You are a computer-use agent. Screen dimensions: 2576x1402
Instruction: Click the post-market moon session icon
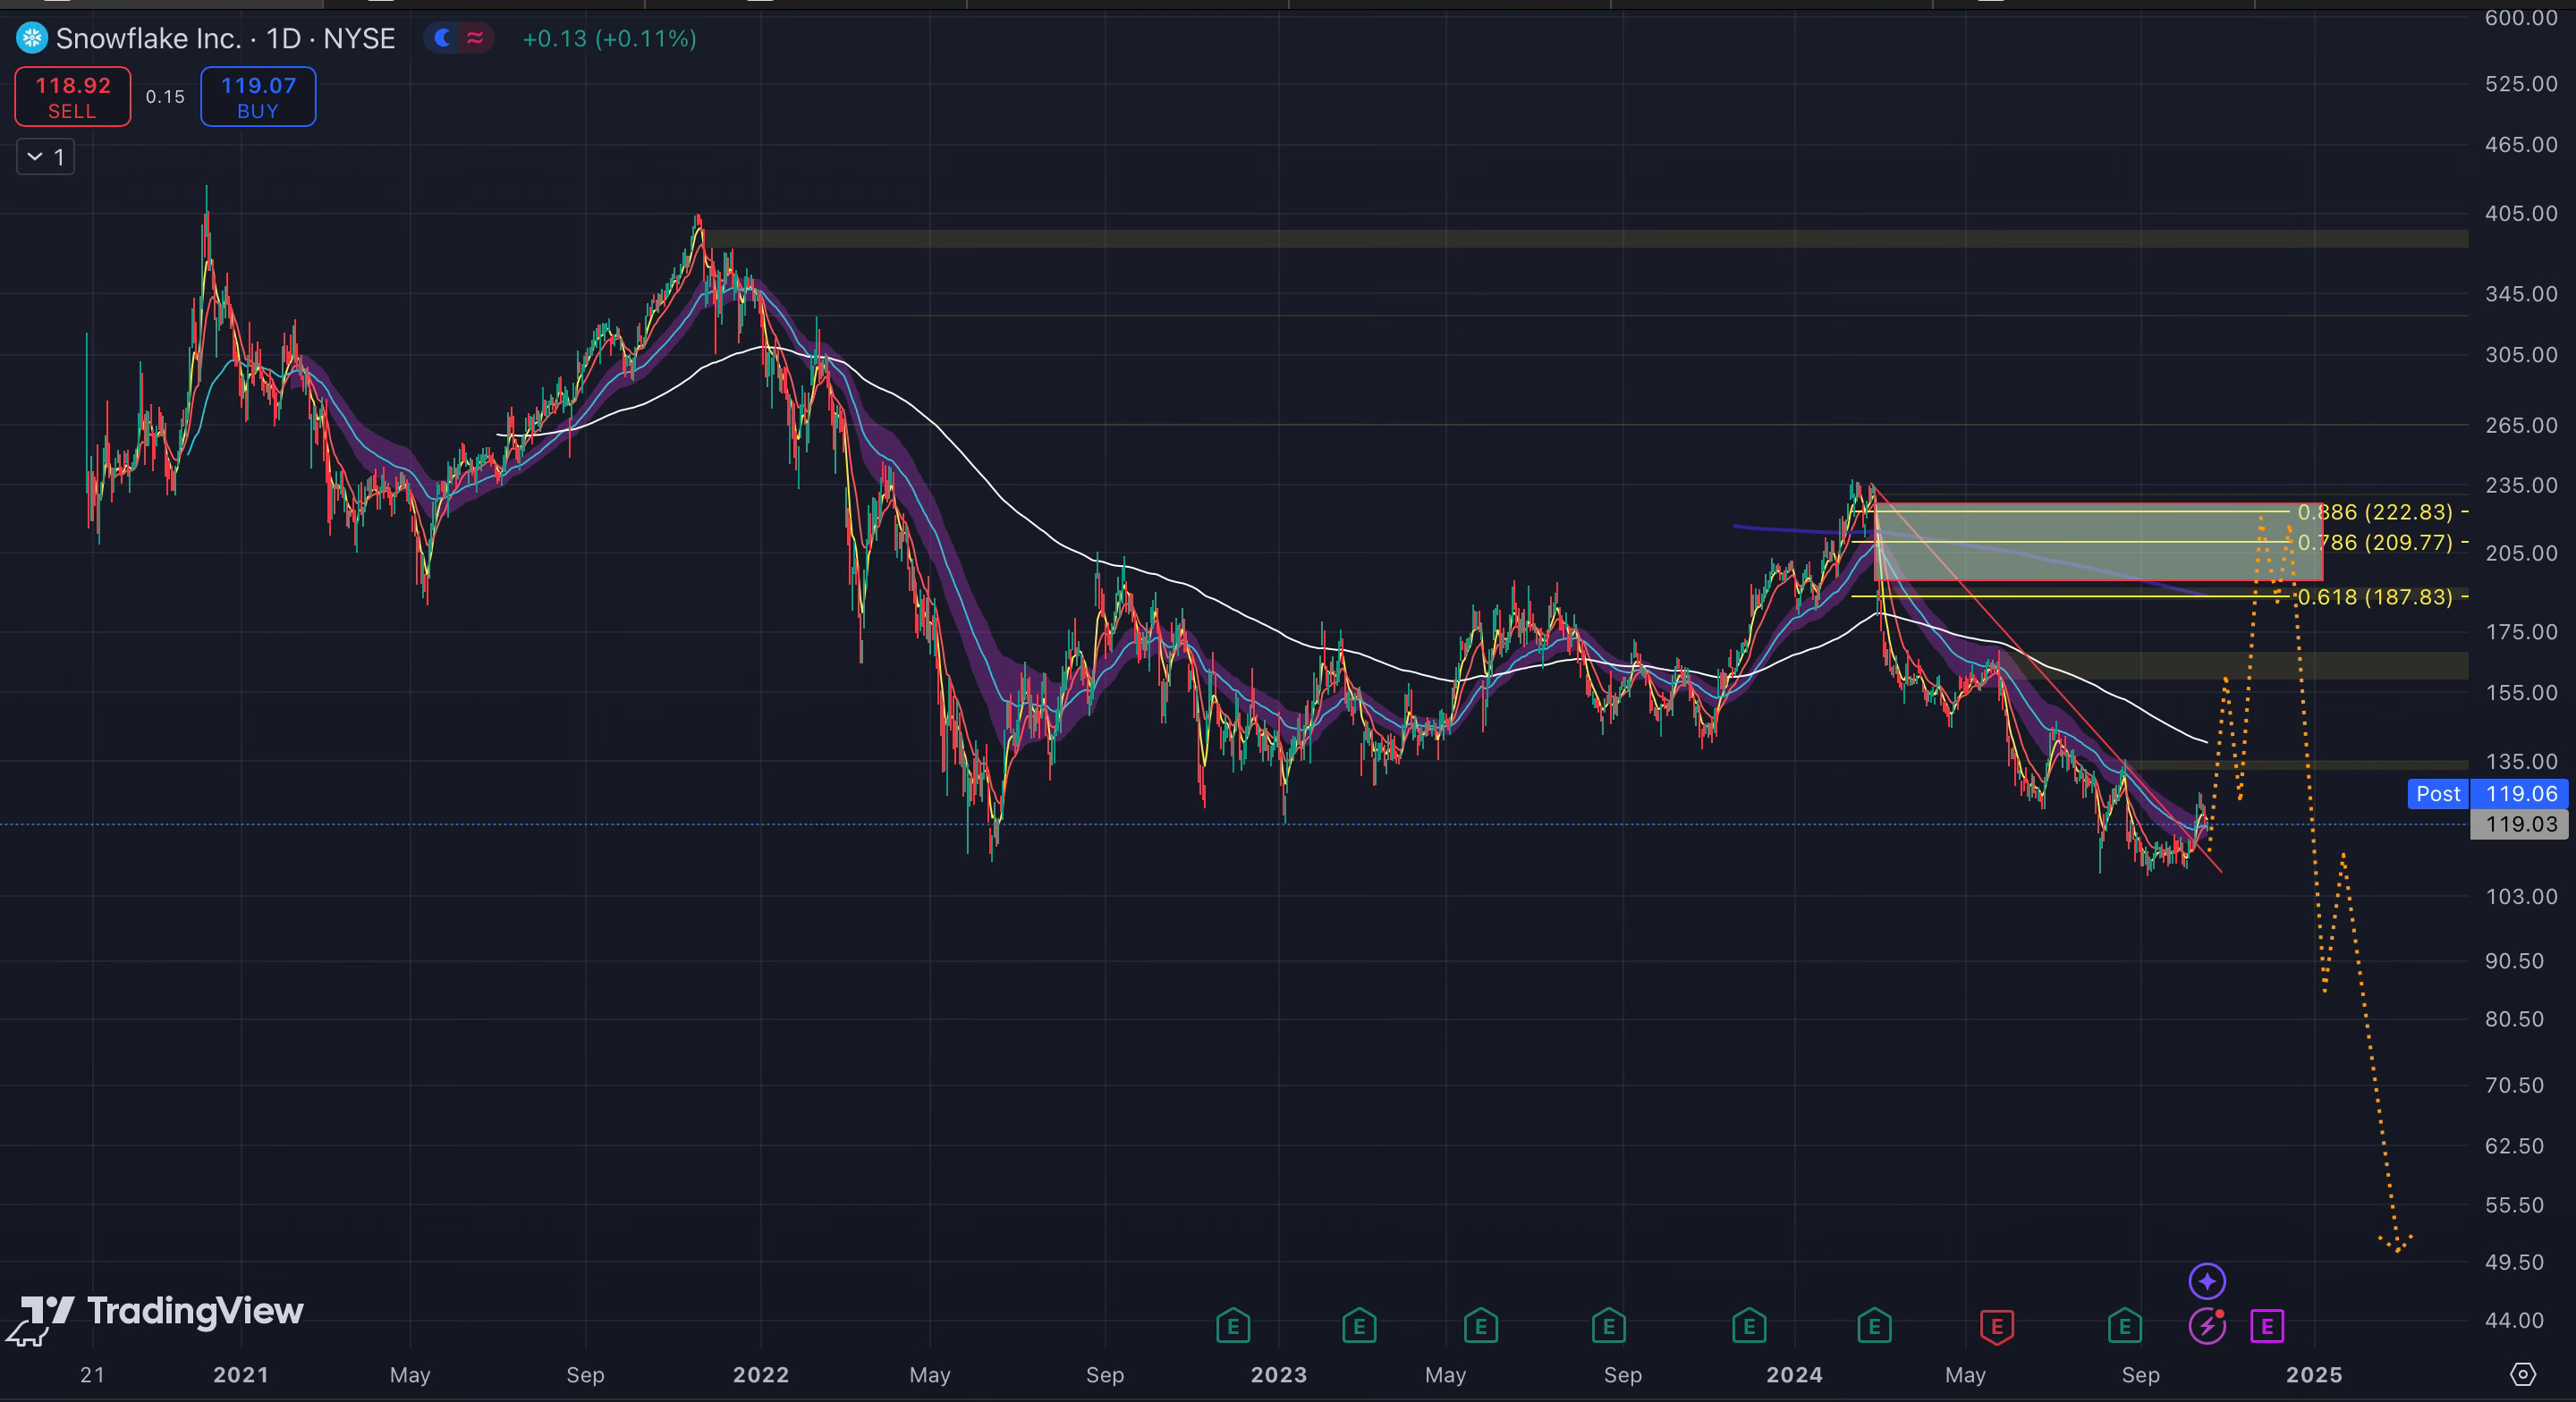click(443, 38)
